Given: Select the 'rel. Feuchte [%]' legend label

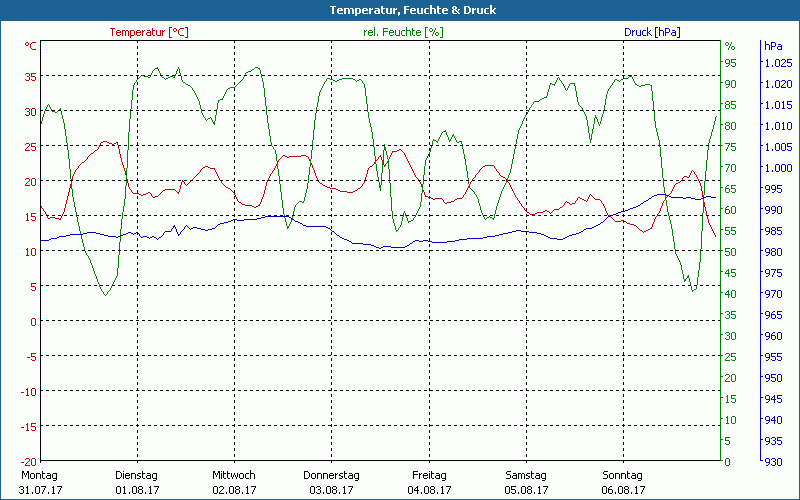Looking at the screenshot, I should (x=403, y=32).
